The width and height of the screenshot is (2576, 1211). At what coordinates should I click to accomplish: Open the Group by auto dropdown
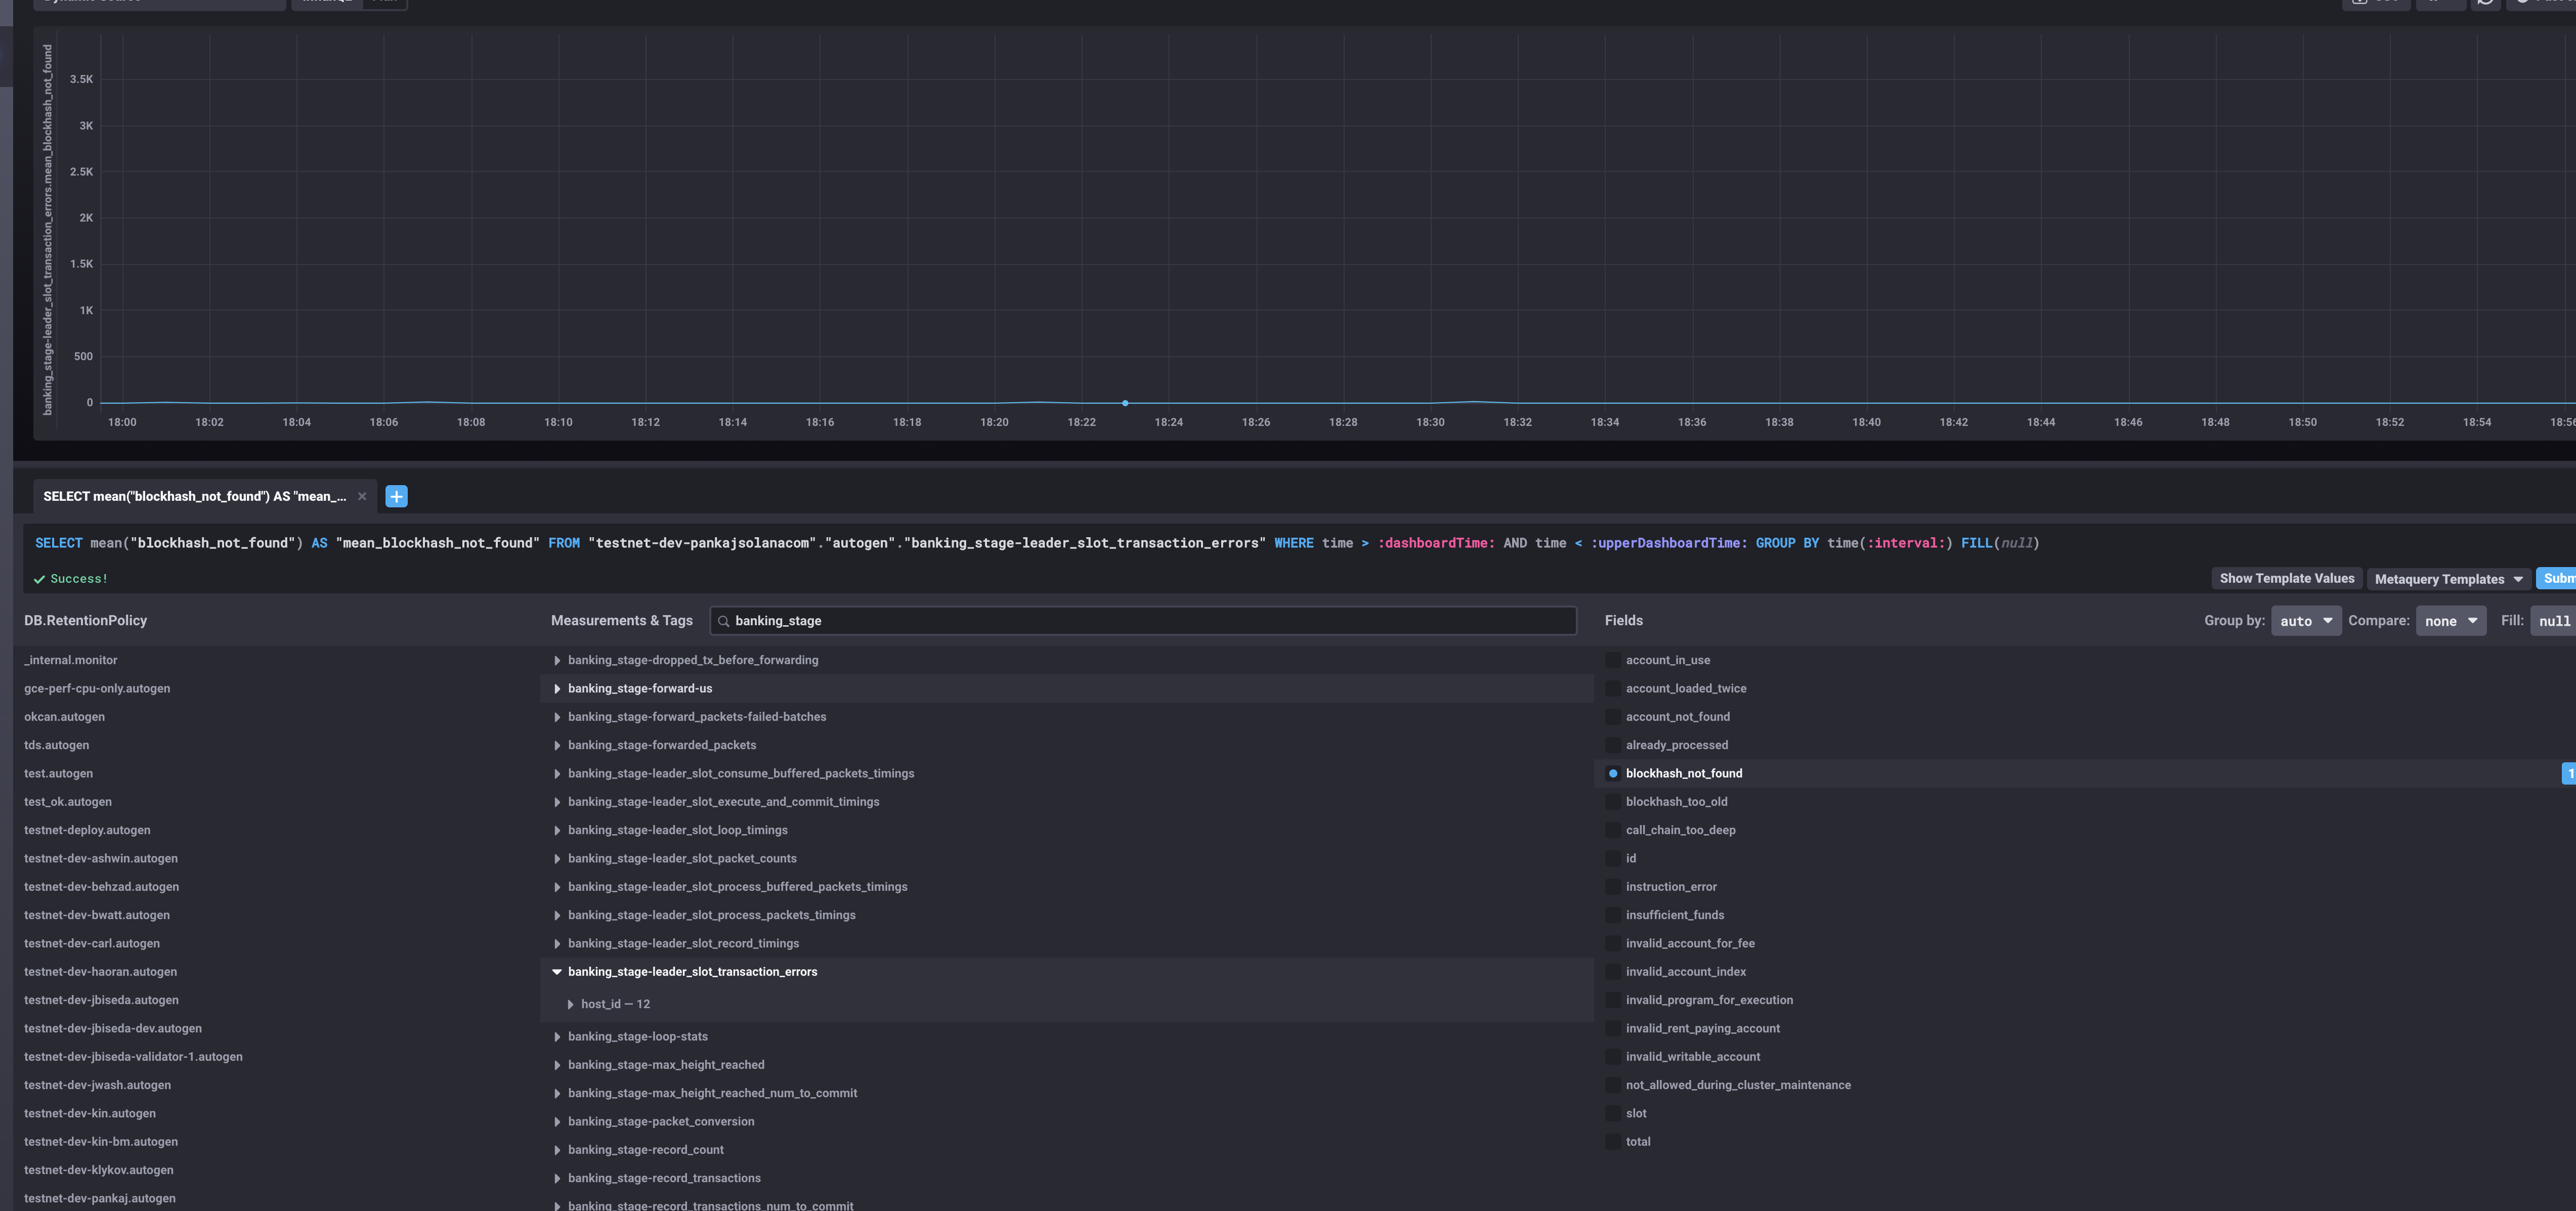click(x=2306, y=621)
